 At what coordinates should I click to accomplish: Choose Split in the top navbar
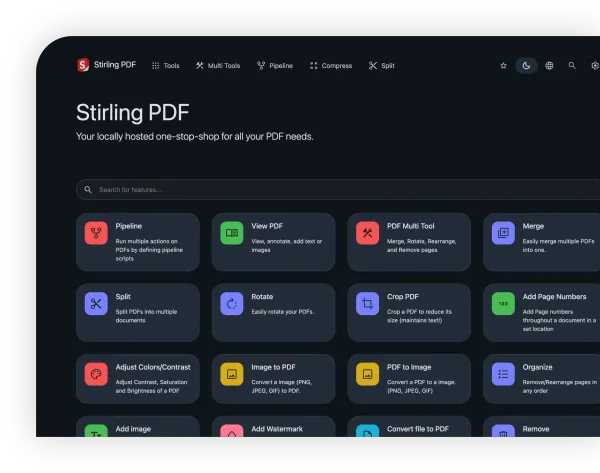tap(382, 66)
